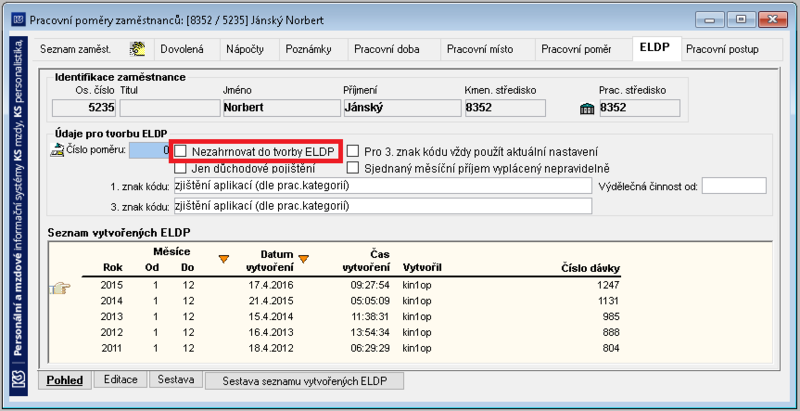The width and height of the screenshot is (800, 411).
Task: Click the date 15.4.2014 cell
Action: [272, 317]
